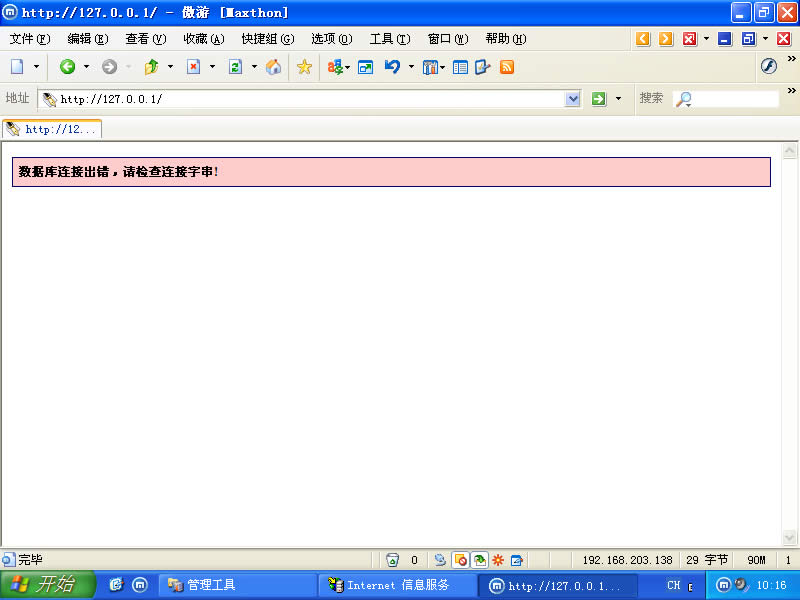Click the 29 字节 status entry
Image resolution: width=800 pixels, height=600 pixels.
tap(707, 560)
